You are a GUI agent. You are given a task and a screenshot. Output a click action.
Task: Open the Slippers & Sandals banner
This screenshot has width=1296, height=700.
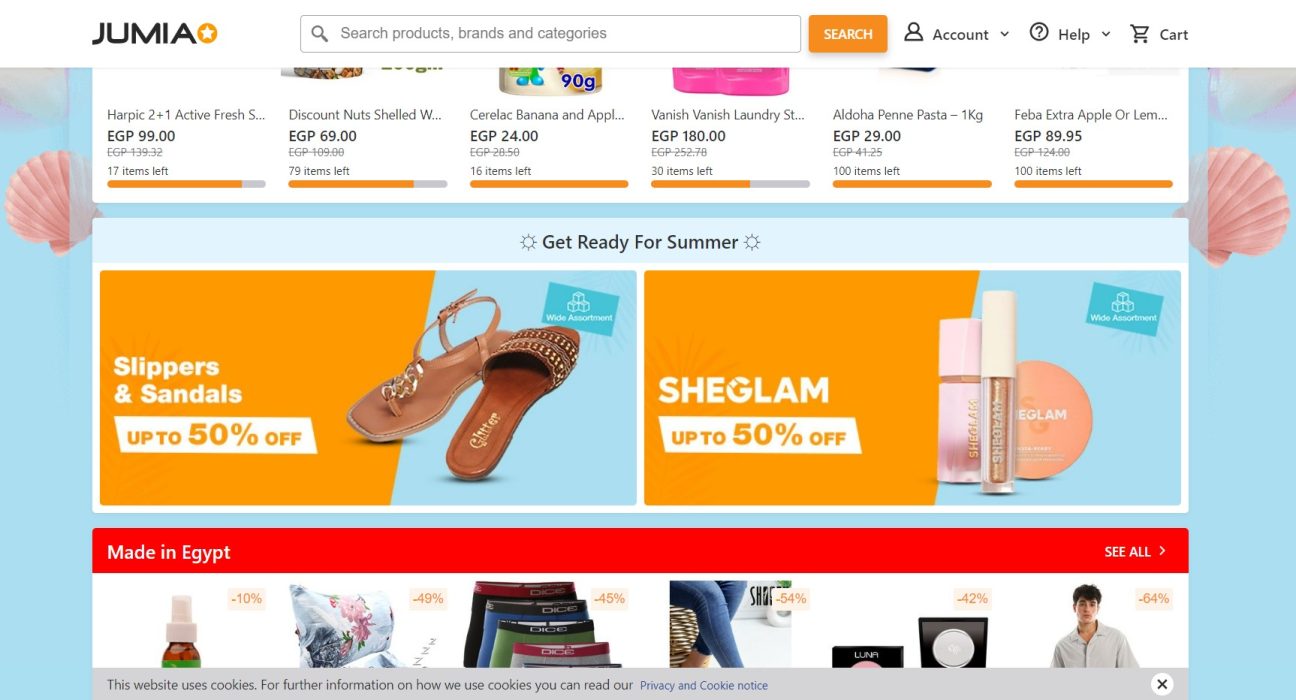(368, 388)
